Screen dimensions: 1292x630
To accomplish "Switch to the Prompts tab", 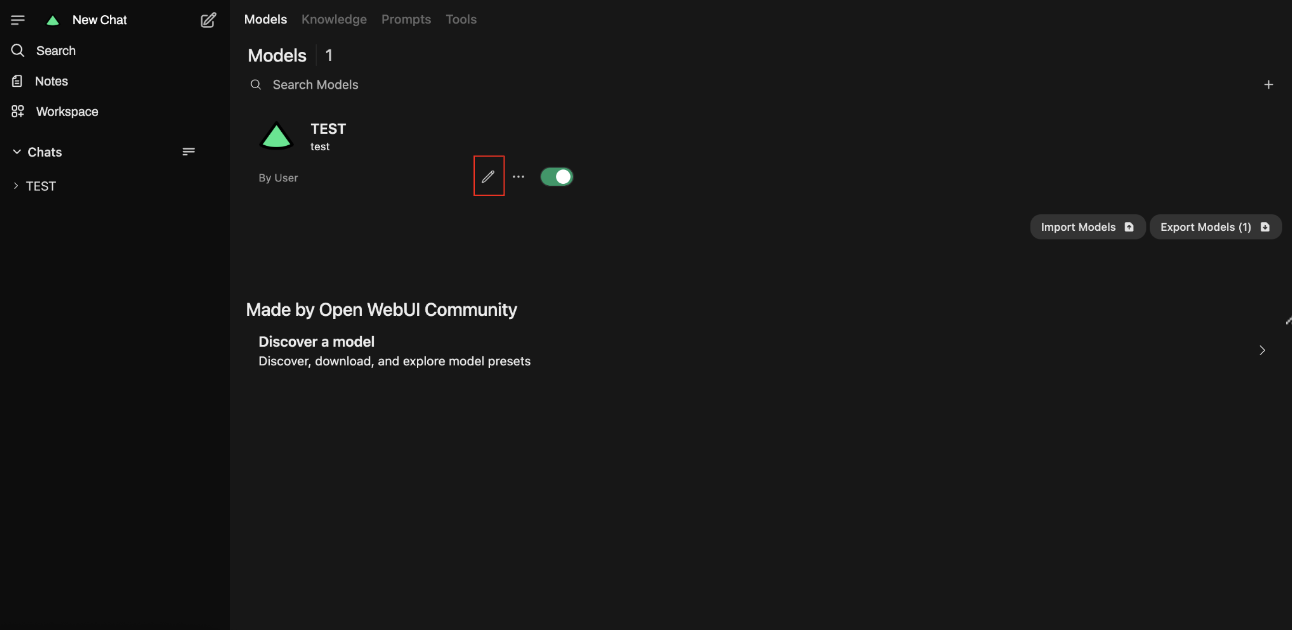I will [406, 19].
